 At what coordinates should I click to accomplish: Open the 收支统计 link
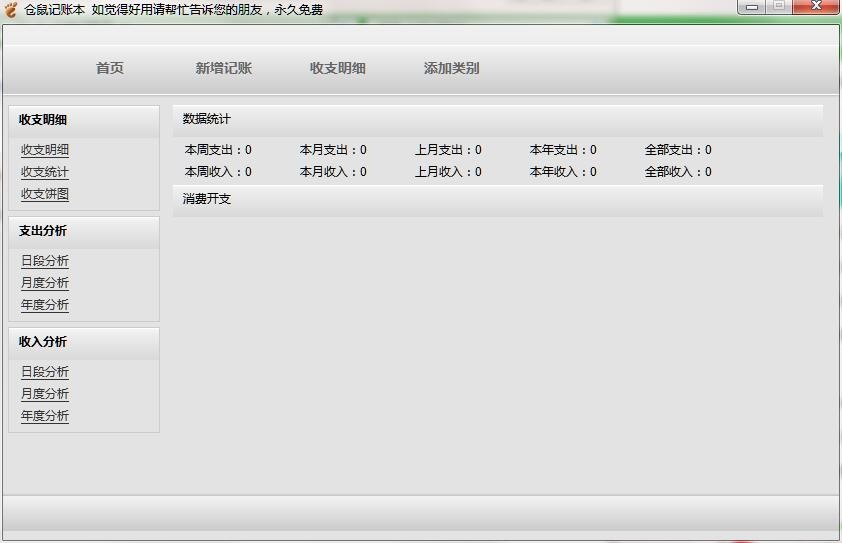[45, 172]
